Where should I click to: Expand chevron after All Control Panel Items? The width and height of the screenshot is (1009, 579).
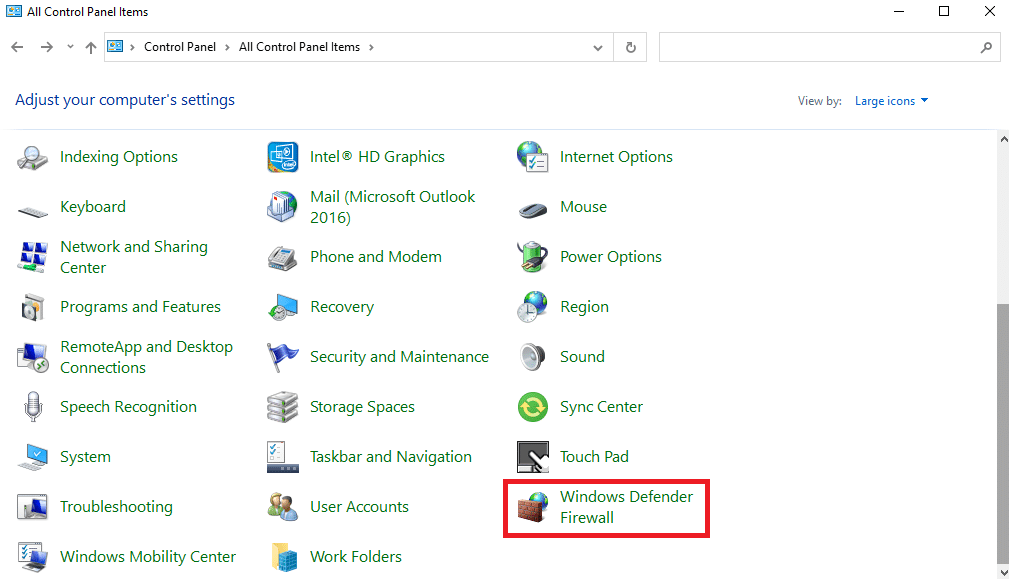coord(371,48)
